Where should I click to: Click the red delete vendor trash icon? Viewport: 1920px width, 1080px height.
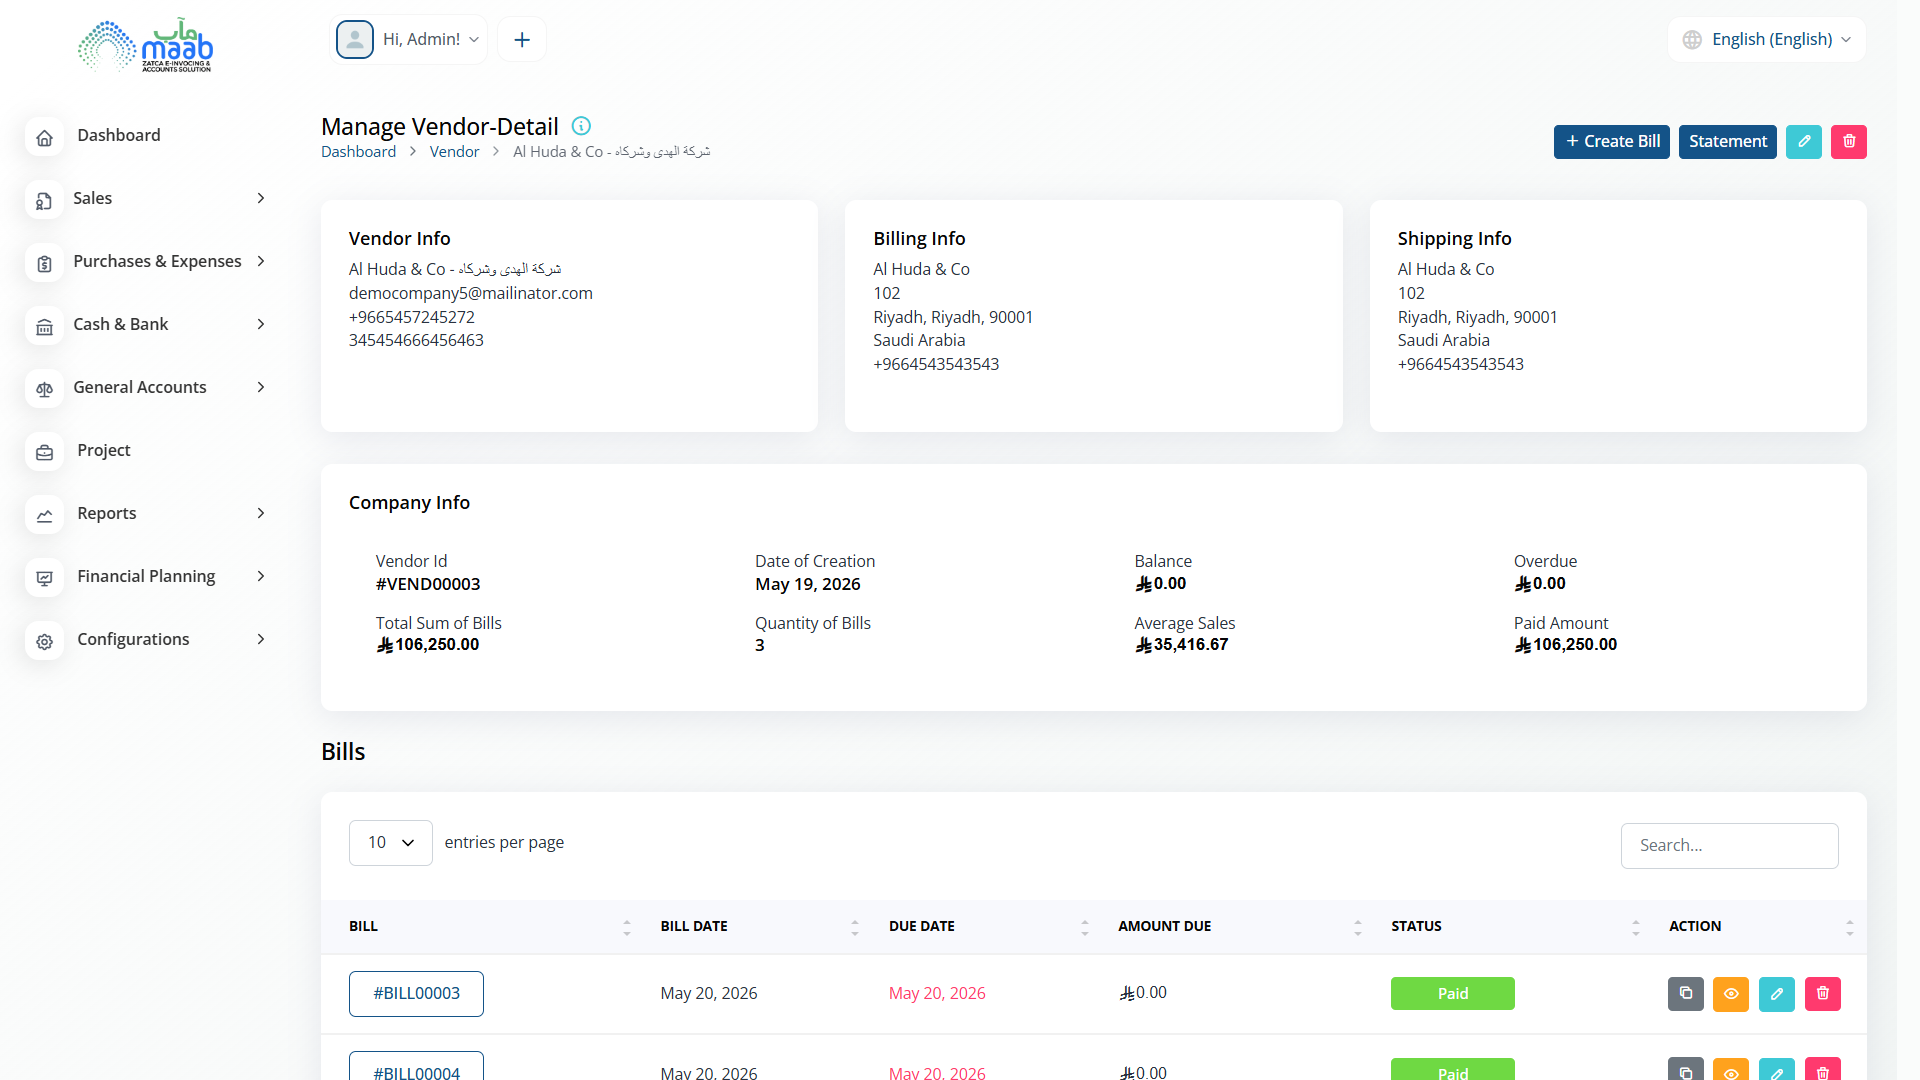click(1848, 142)
